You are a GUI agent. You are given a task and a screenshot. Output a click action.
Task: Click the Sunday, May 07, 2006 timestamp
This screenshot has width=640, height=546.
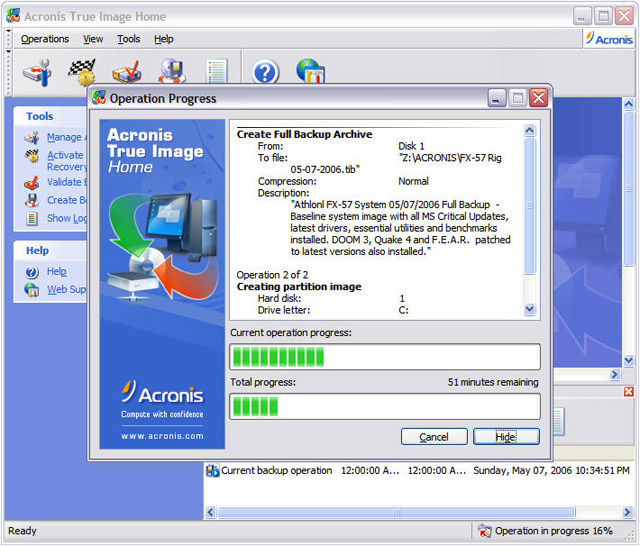pyautogui.click(x=551, y=471)
